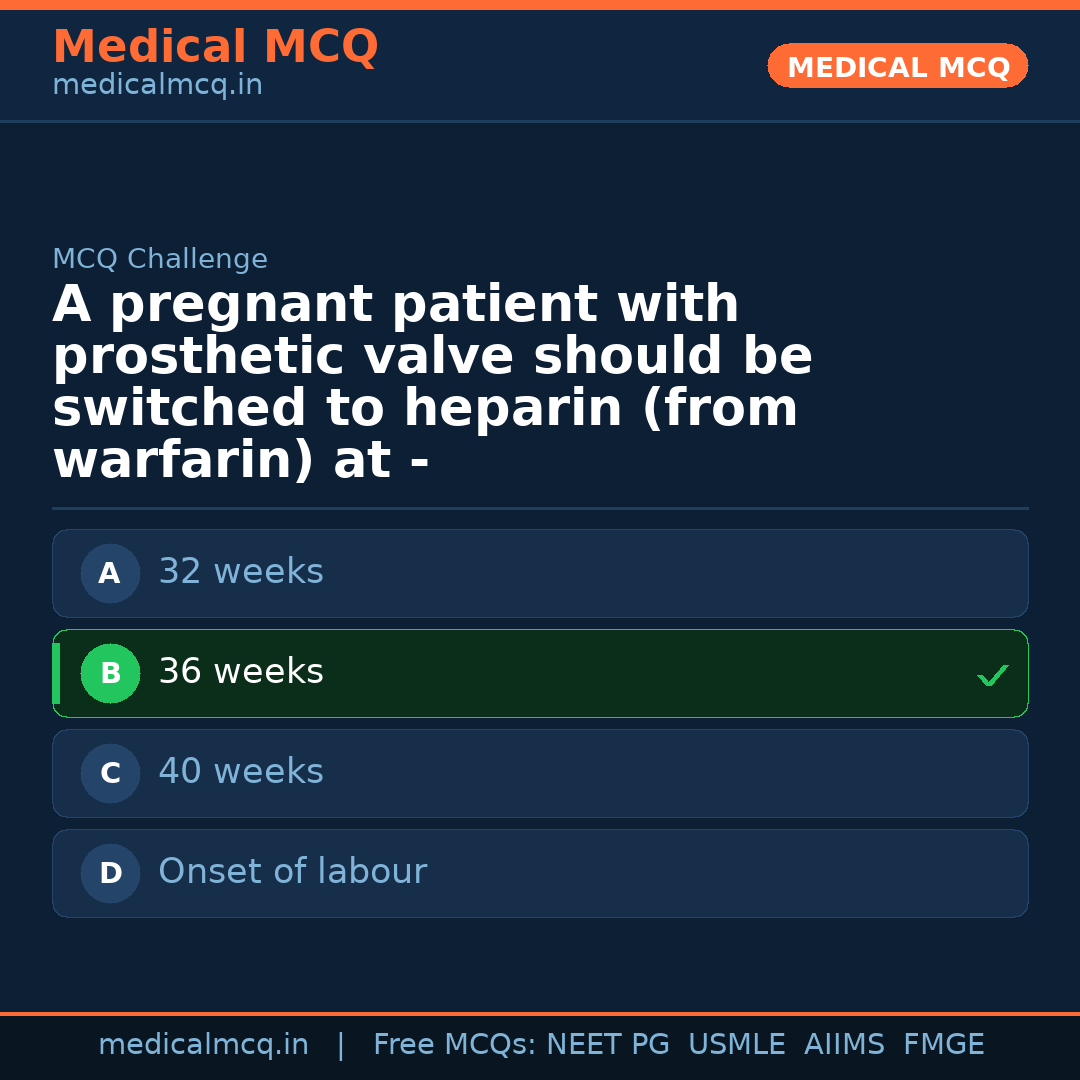Choose the "40 weeks" answer
The image size is (1080, 1080).
[x=241, y=773]
